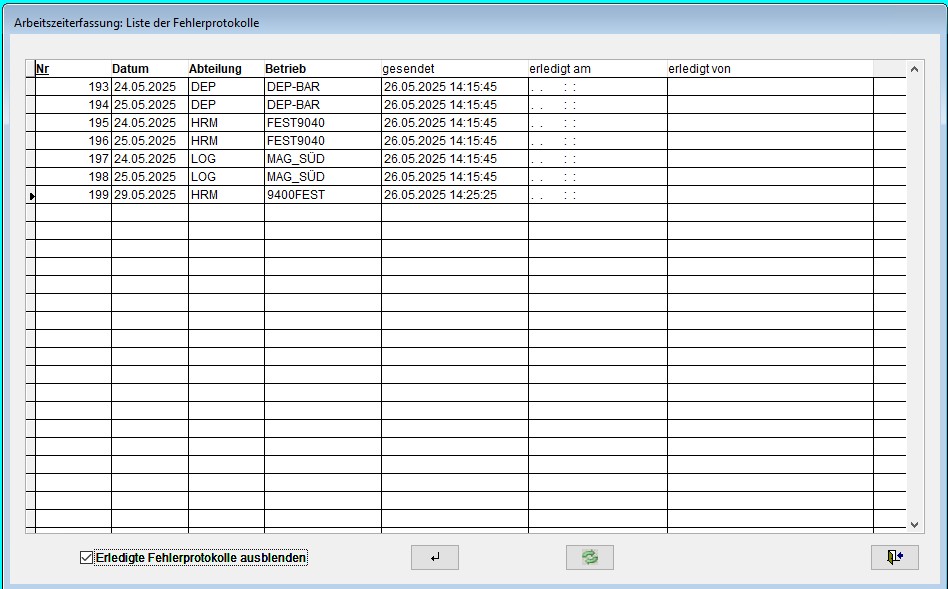Click erledigt von cell of row 195
Viewport: 948px width, 589px height.
(770, 123)
